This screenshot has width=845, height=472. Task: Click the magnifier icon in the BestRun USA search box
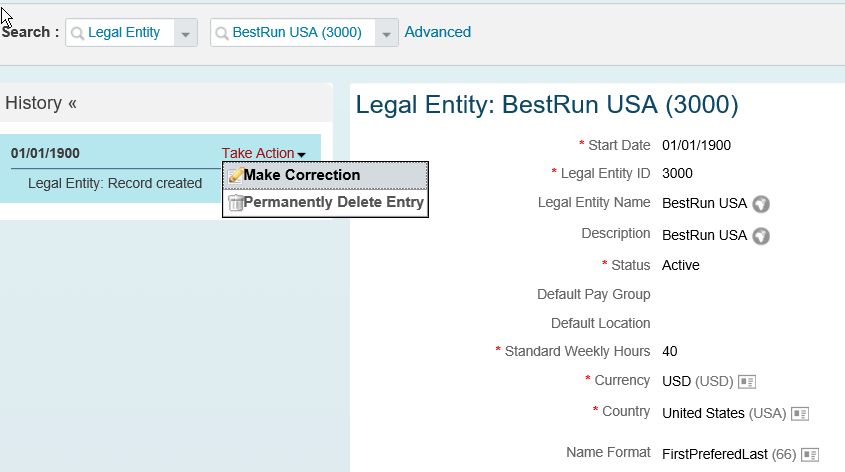point(222,33)
